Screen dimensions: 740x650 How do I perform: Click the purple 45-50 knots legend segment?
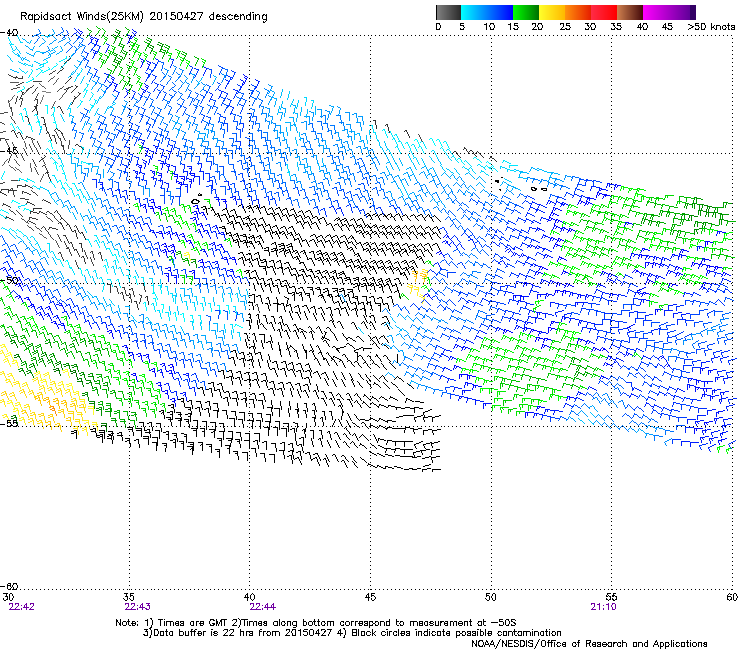tap(682, 12)
